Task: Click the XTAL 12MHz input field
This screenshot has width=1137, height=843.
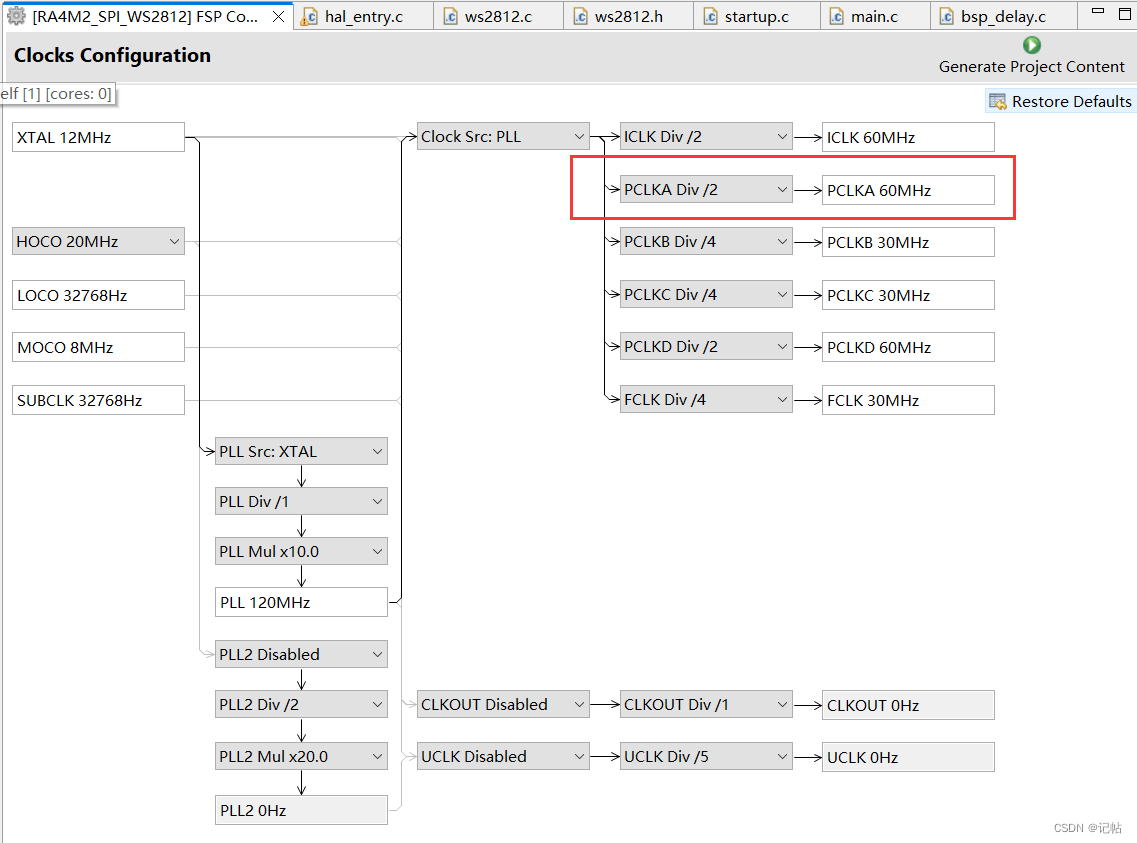Action: [x=98, y=137]
